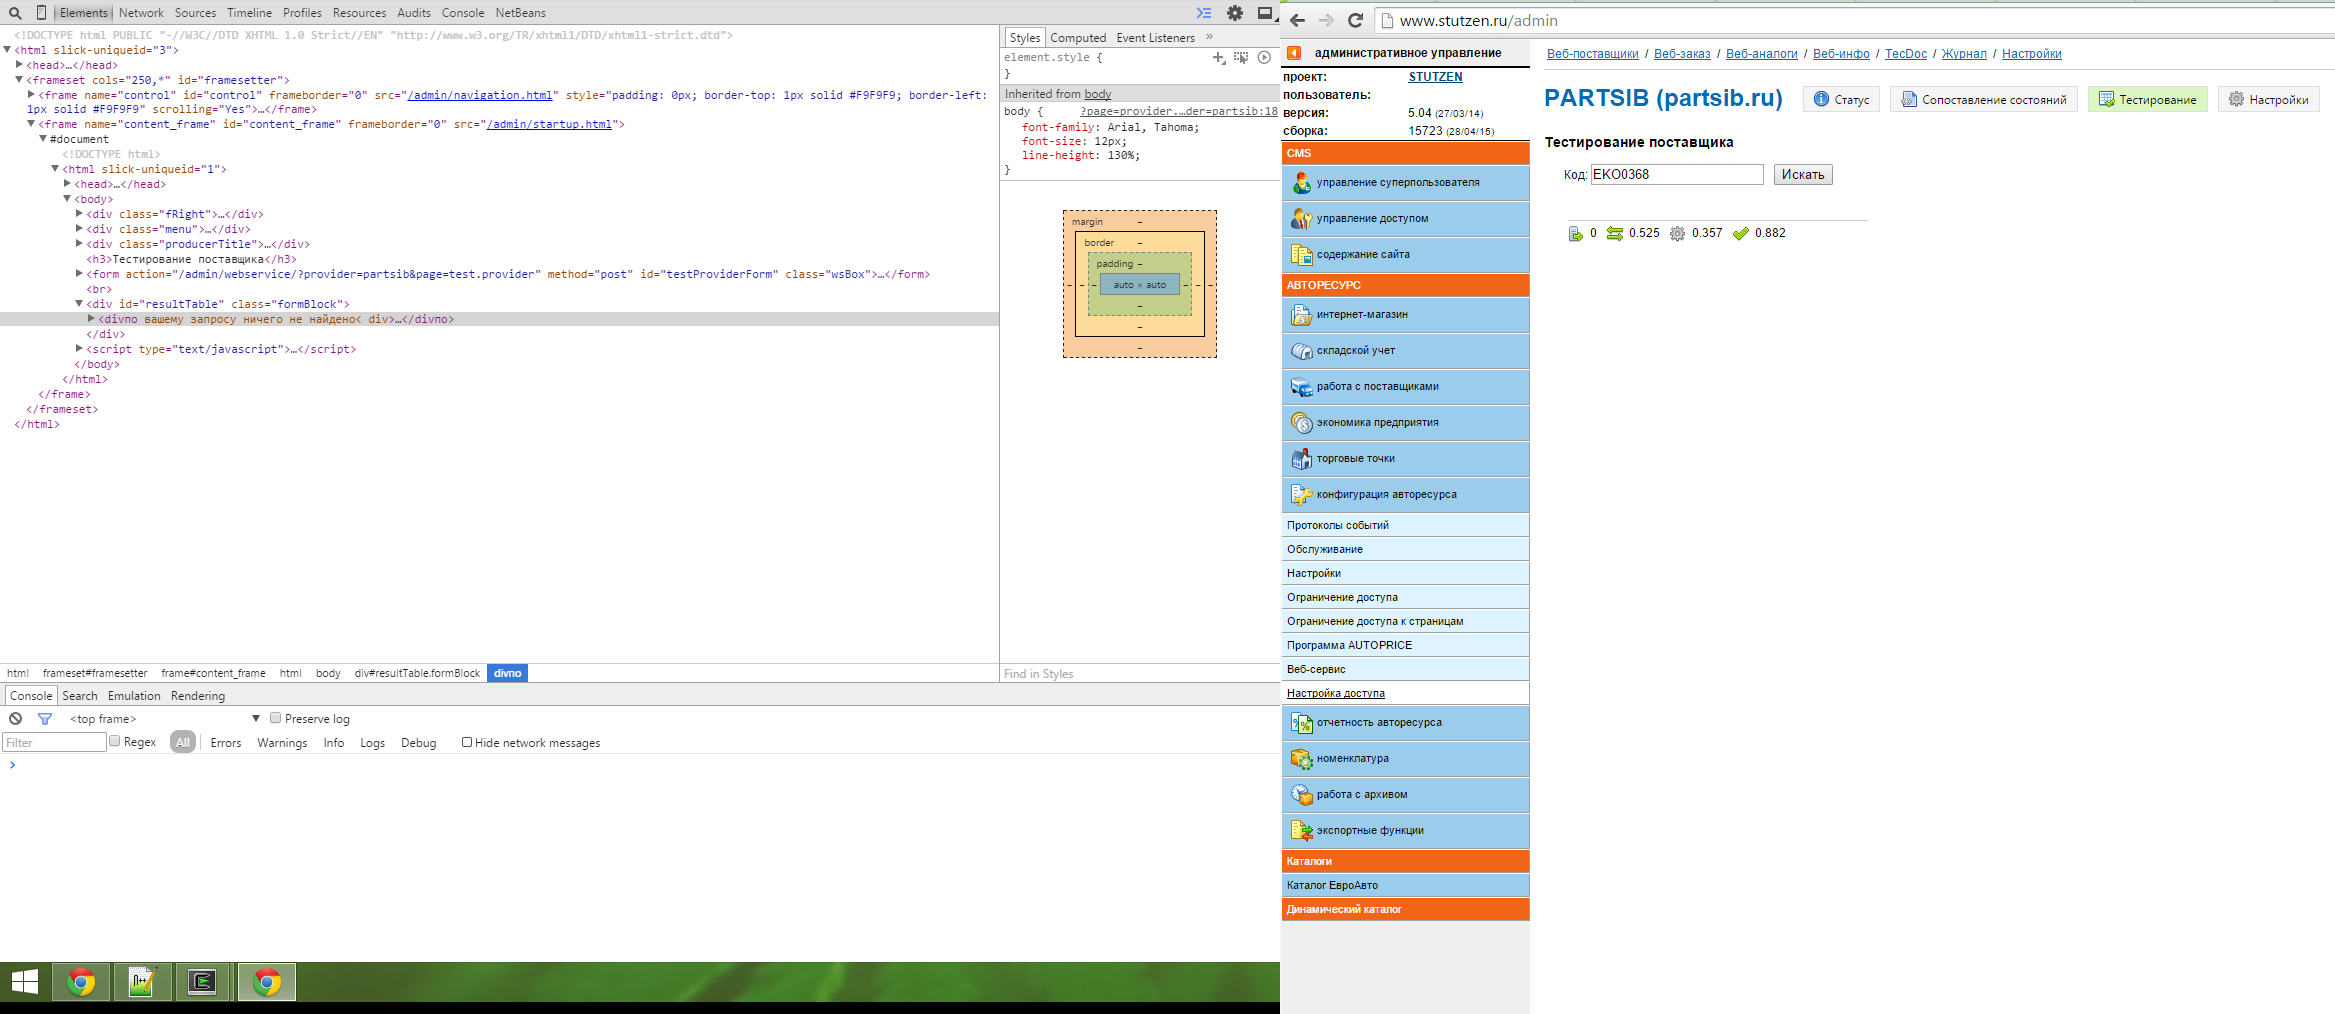This screenshot has width=2335, height=1014.
Task: Click the browser back arrow
Action: 1297,20
